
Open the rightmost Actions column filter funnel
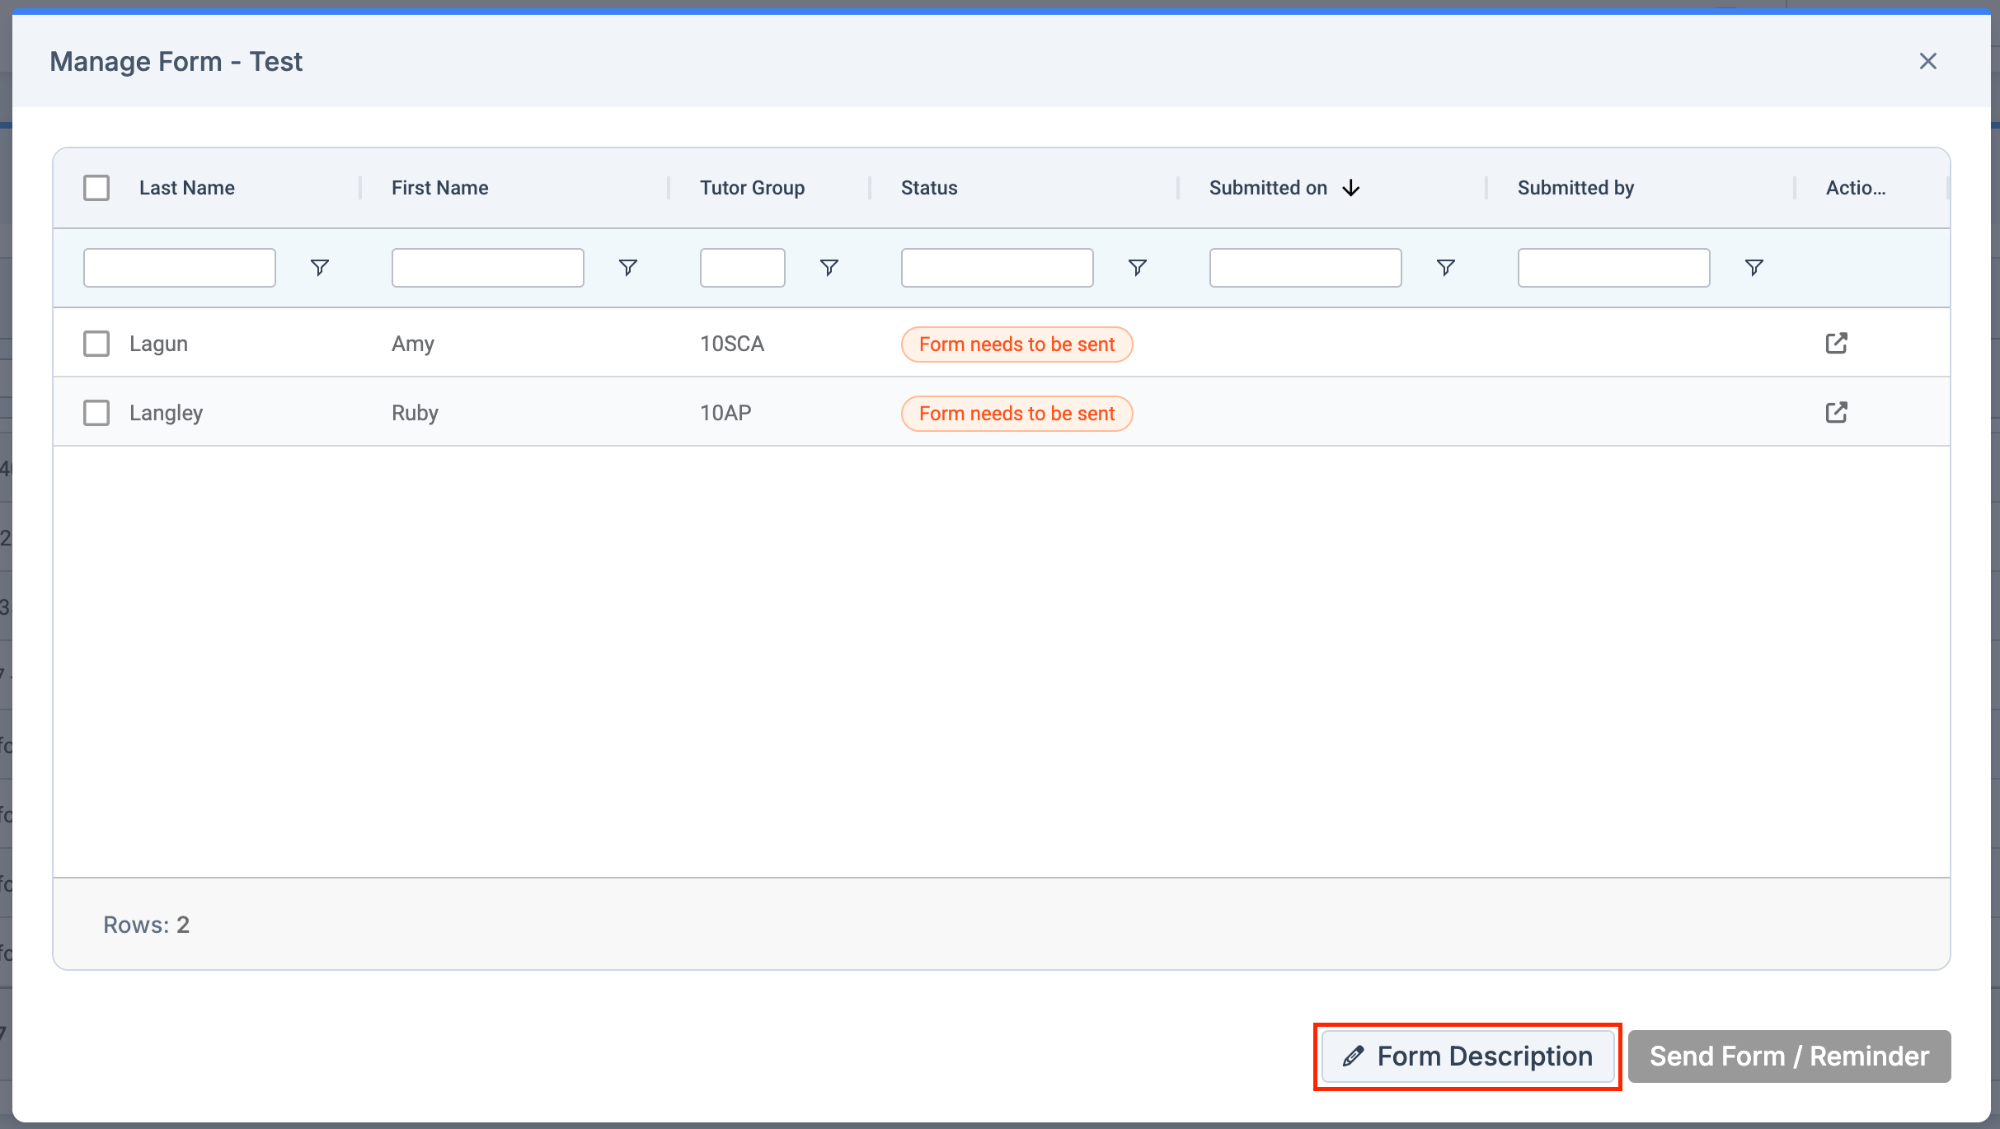pos(1753,267)
